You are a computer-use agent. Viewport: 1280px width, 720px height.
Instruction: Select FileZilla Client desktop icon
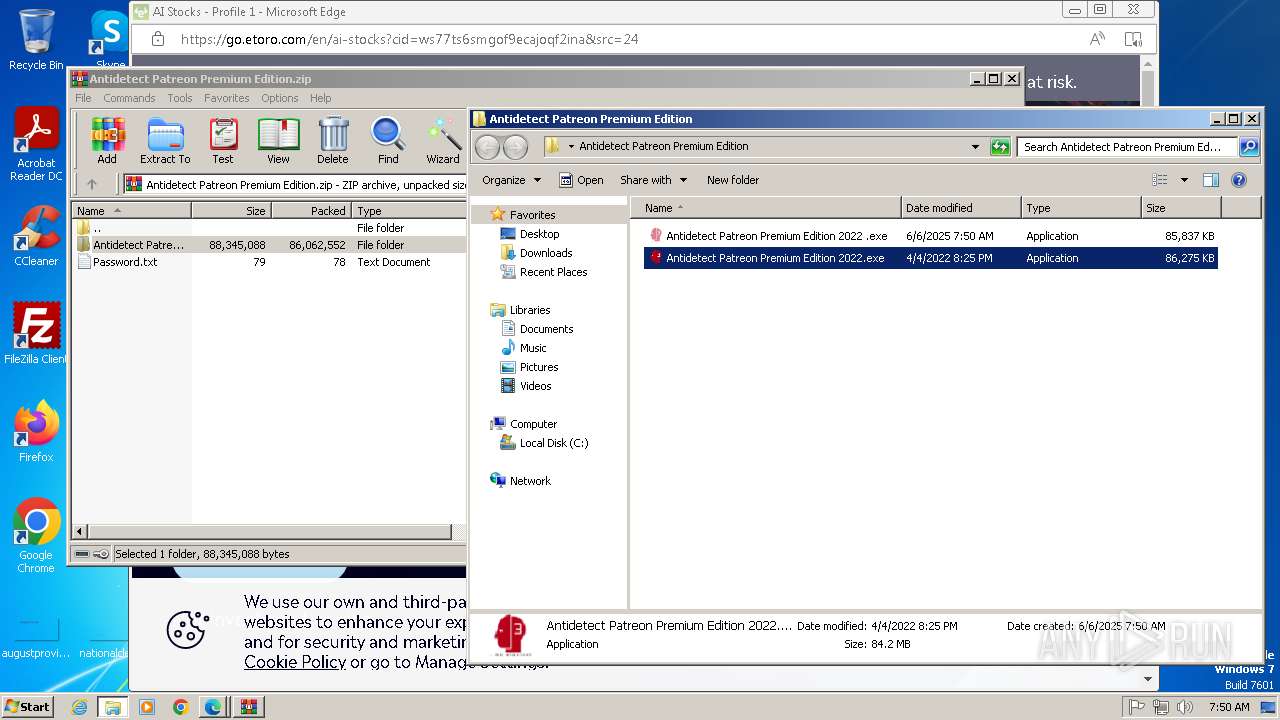pos(36,334)
